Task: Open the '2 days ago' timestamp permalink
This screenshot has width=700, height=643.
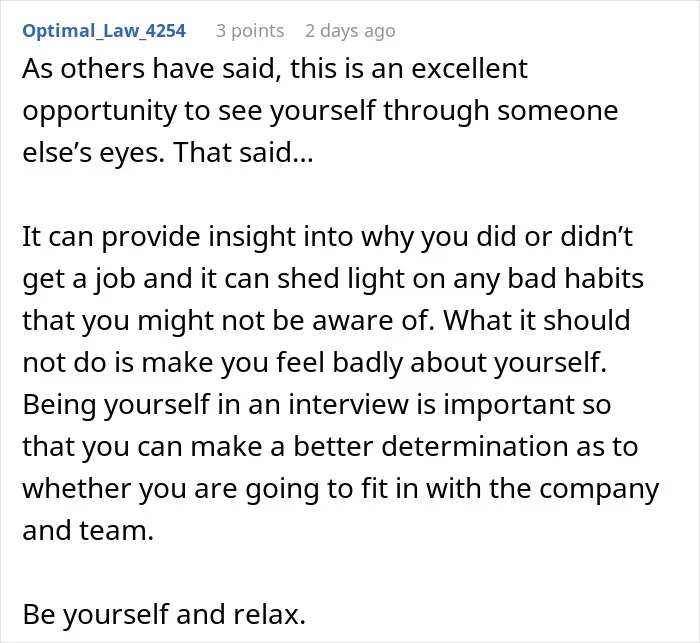Action: click(x=350, y=31)
